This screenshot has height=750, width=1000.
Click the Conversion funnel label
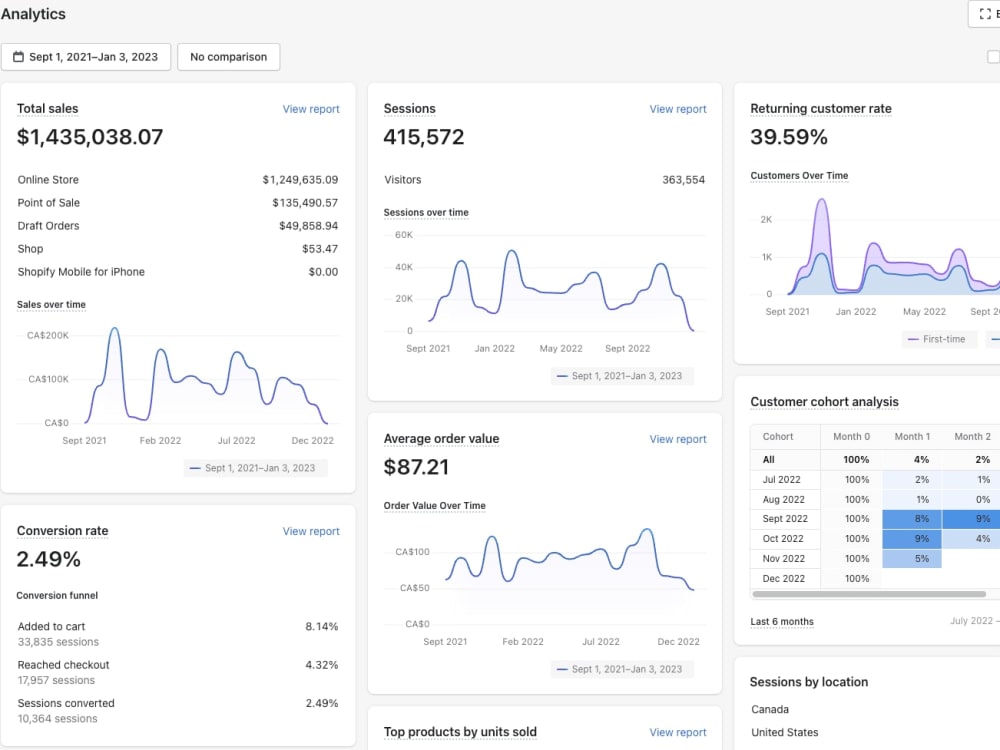(57, 596)
